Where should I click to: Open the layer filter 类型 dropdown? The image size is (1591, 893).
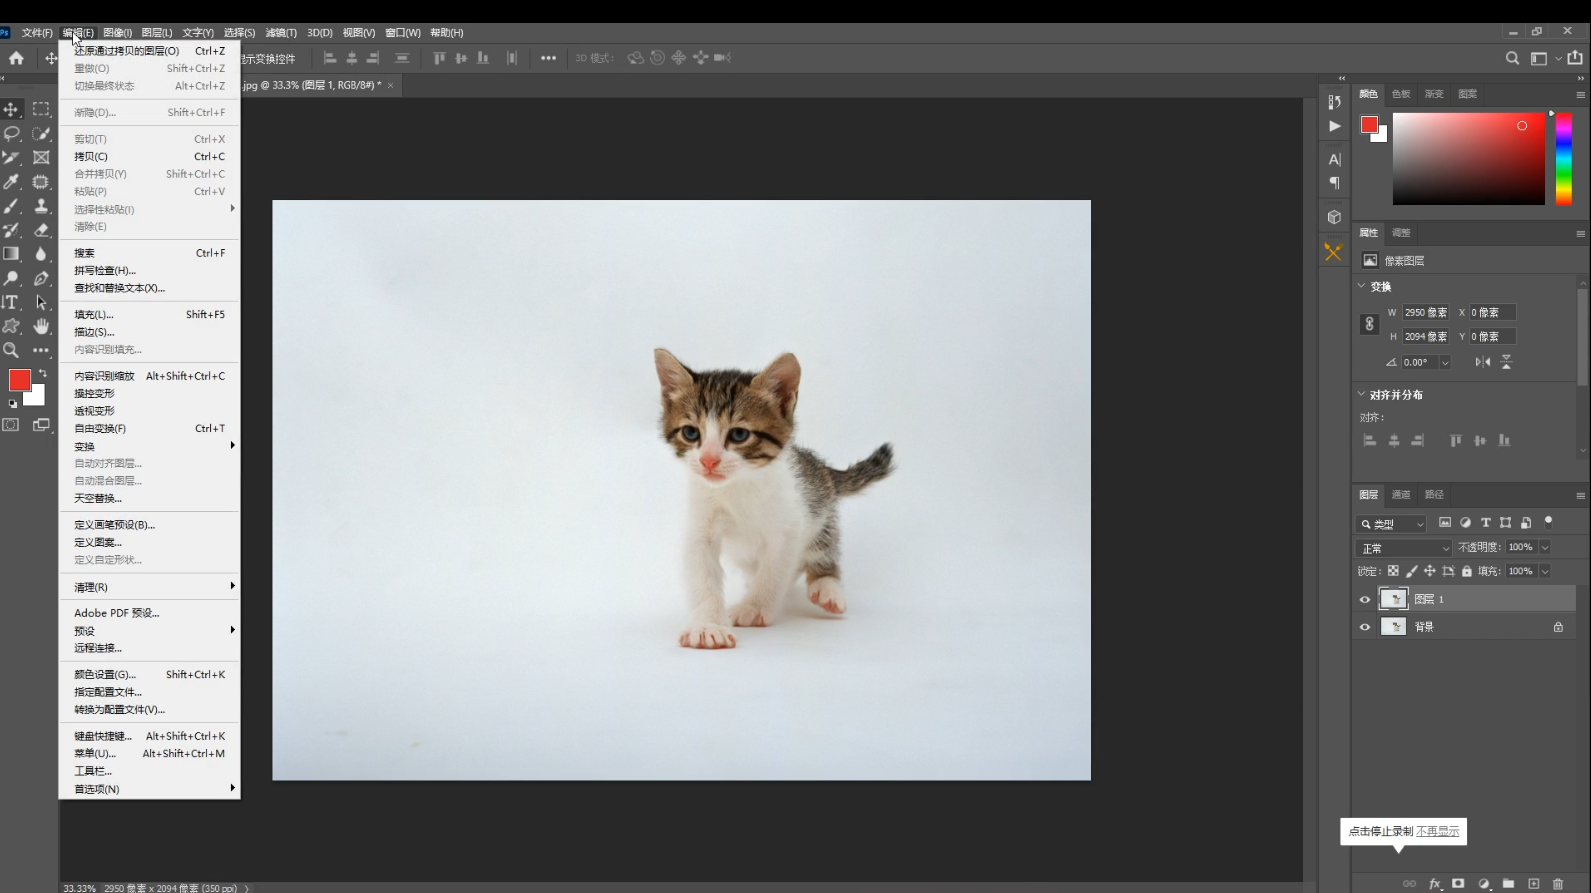(x=1392, y=524)
